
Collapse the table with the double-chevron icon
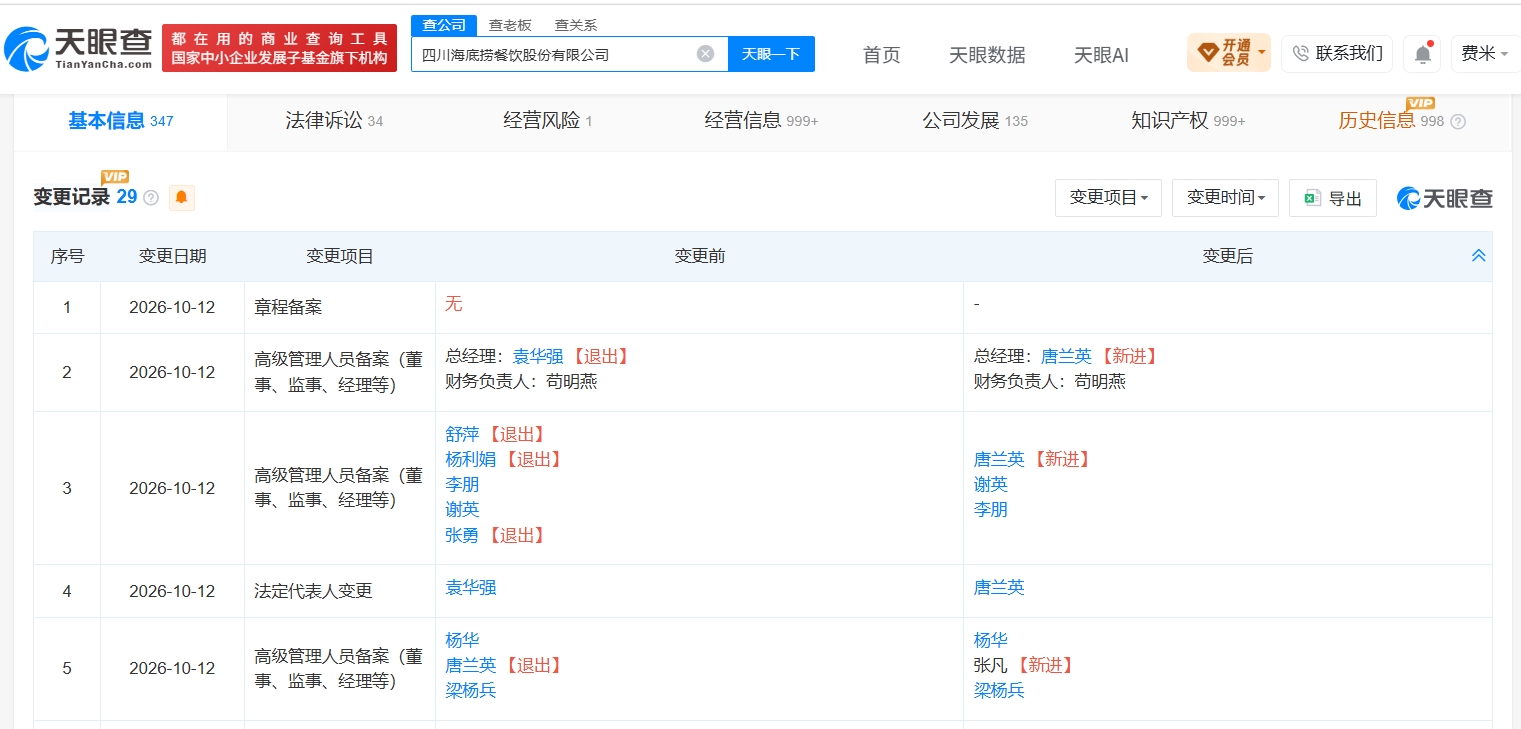click(x=1478, y=256)
